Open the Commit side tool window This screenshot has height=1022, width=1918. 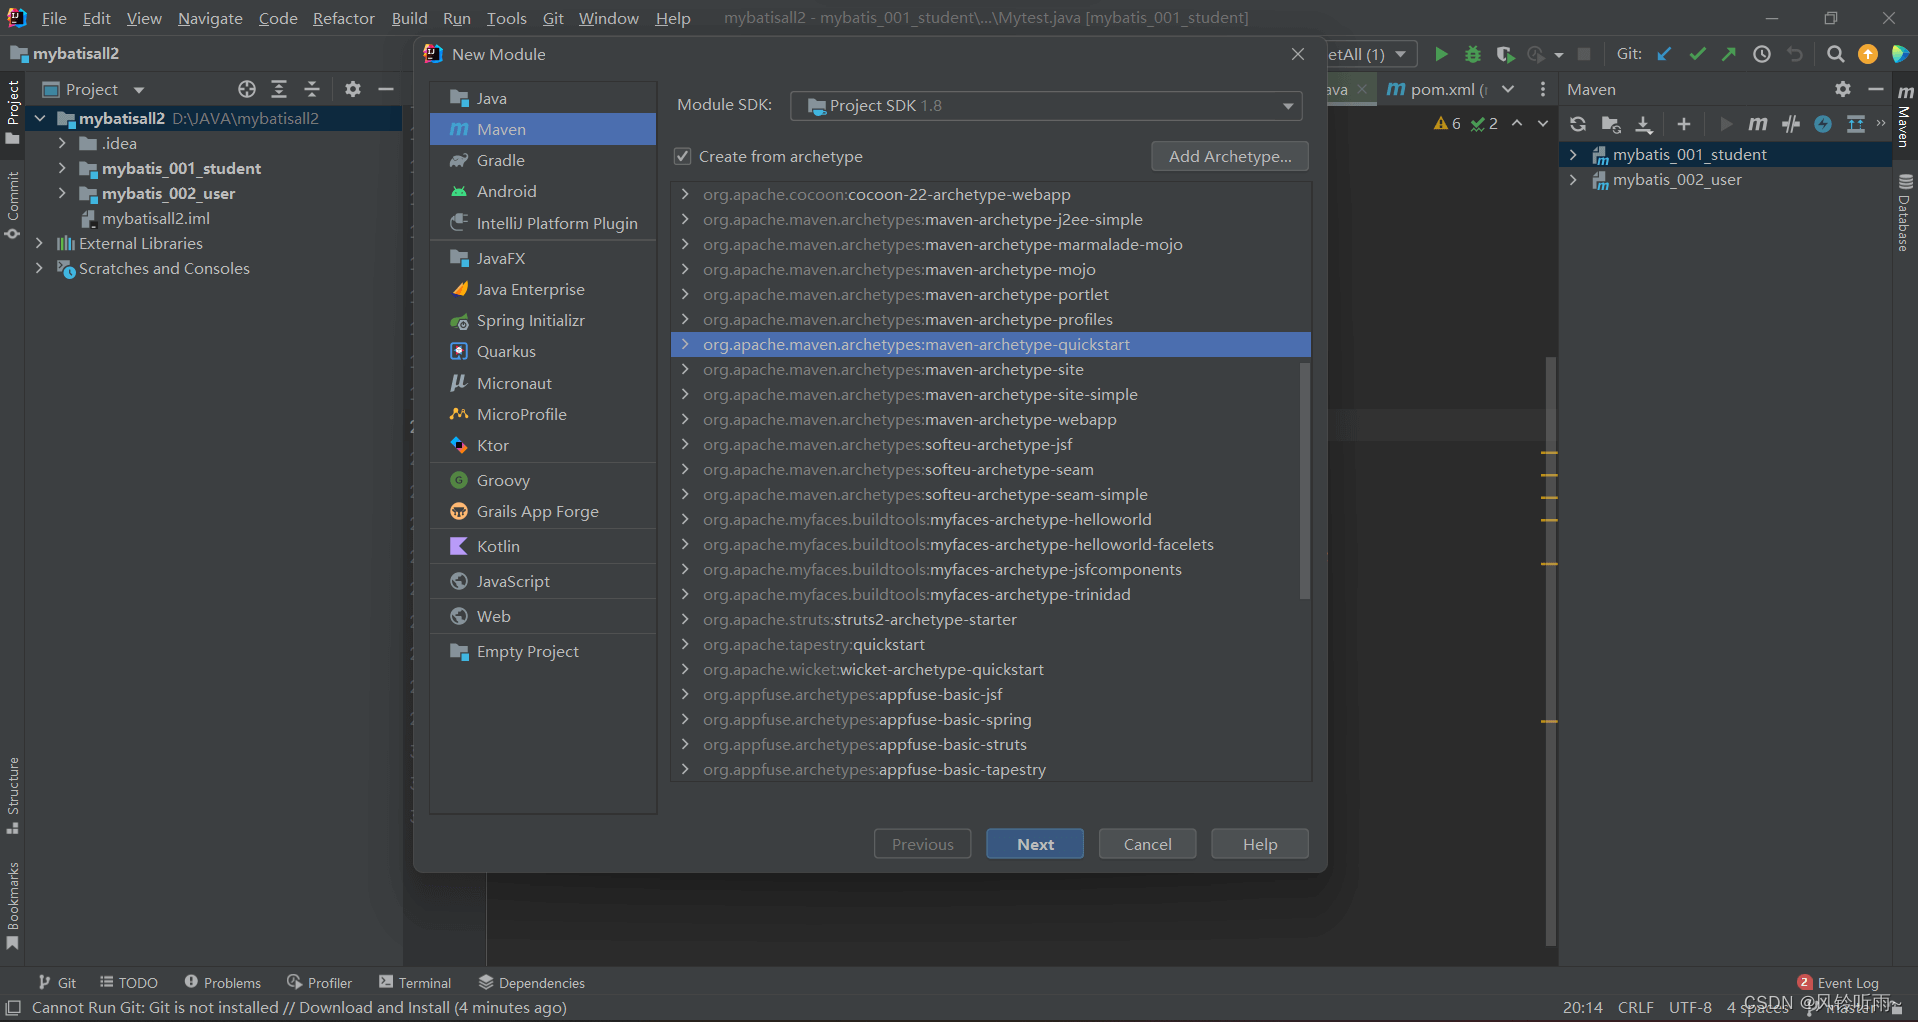13,205
